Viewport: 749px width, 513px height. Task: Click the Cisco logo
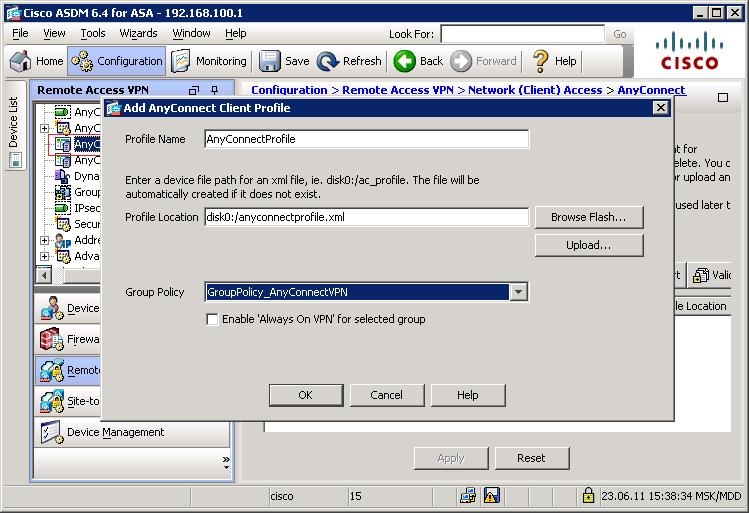[x=689, y=51]
